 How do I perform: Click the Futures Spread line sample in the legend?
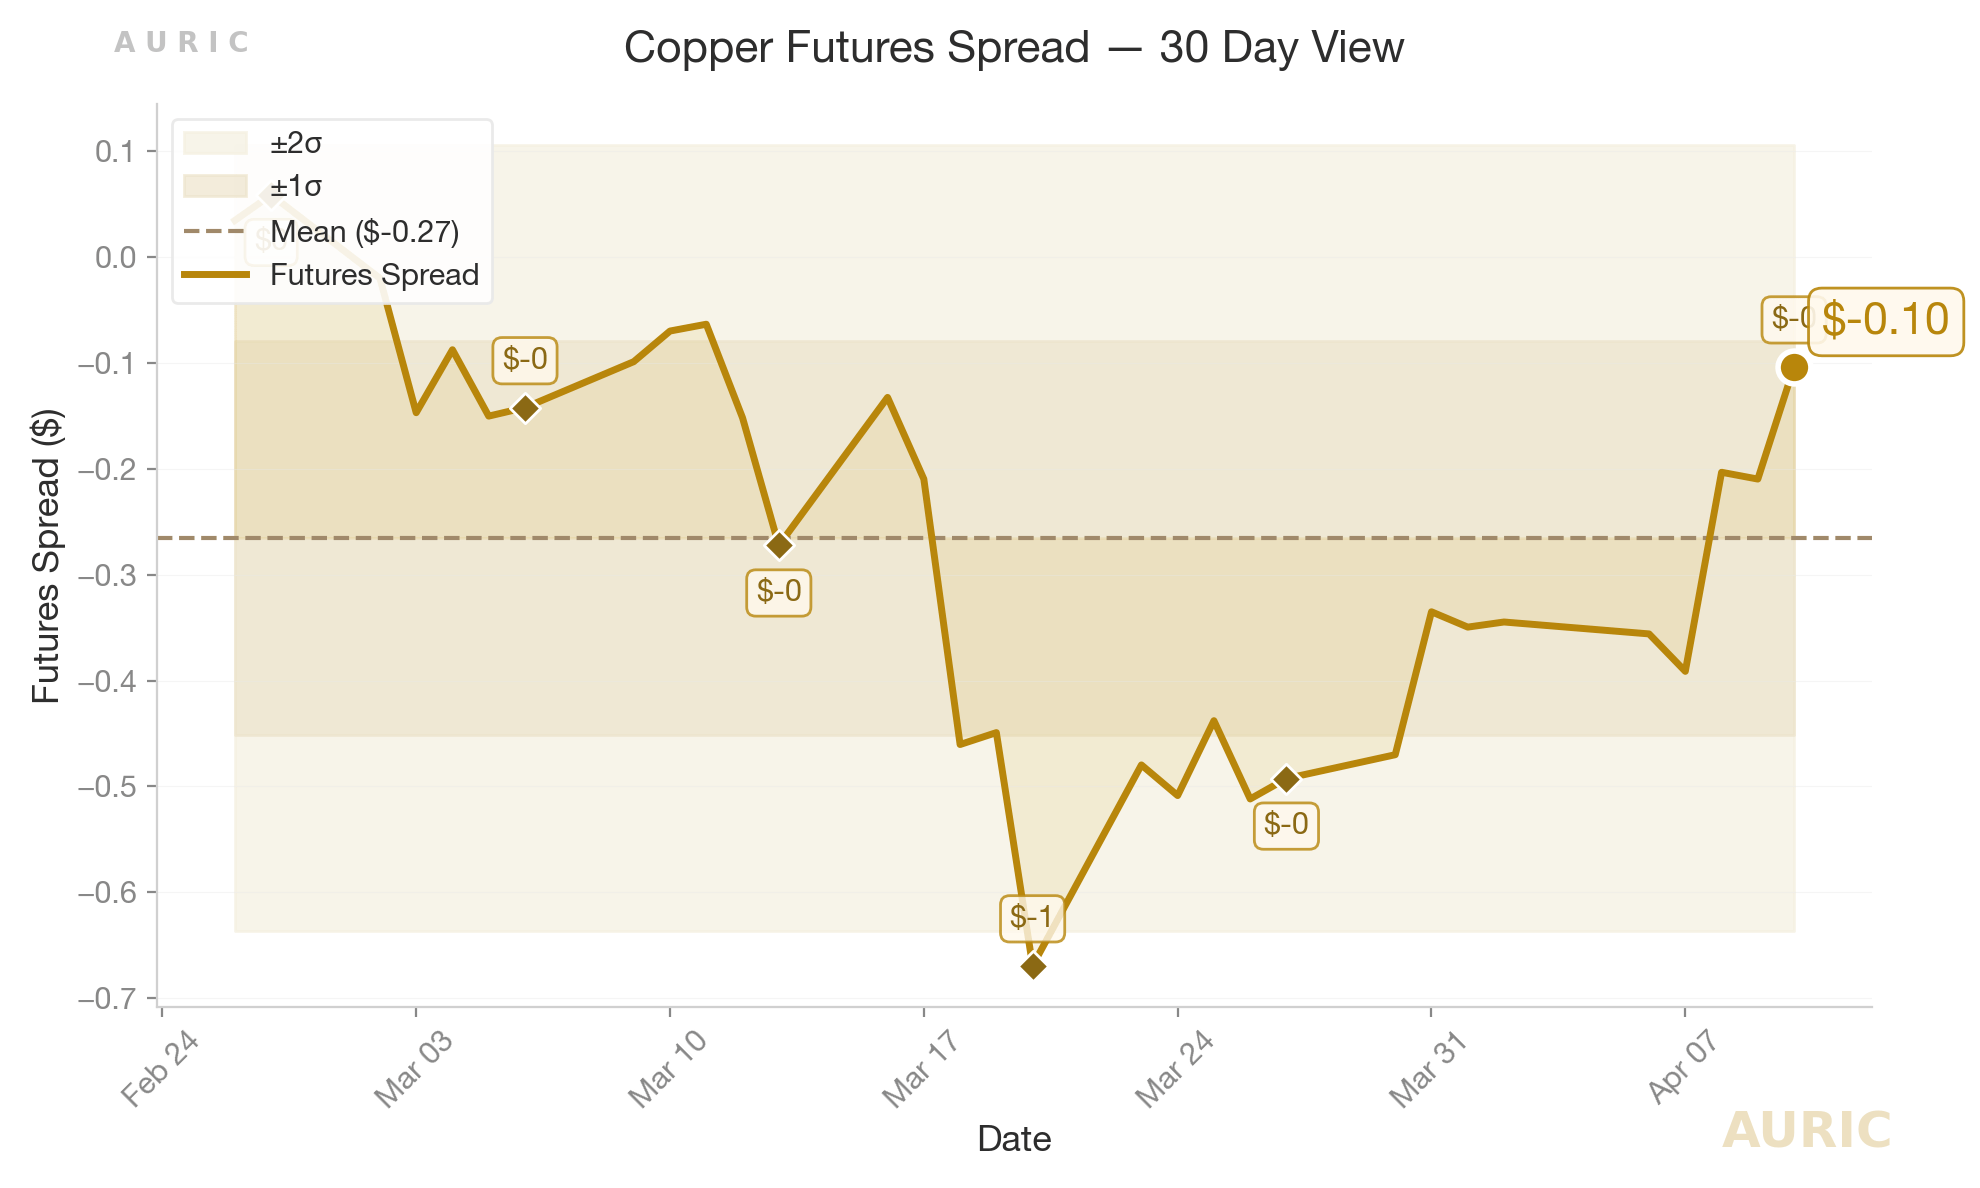coord(215,274)
